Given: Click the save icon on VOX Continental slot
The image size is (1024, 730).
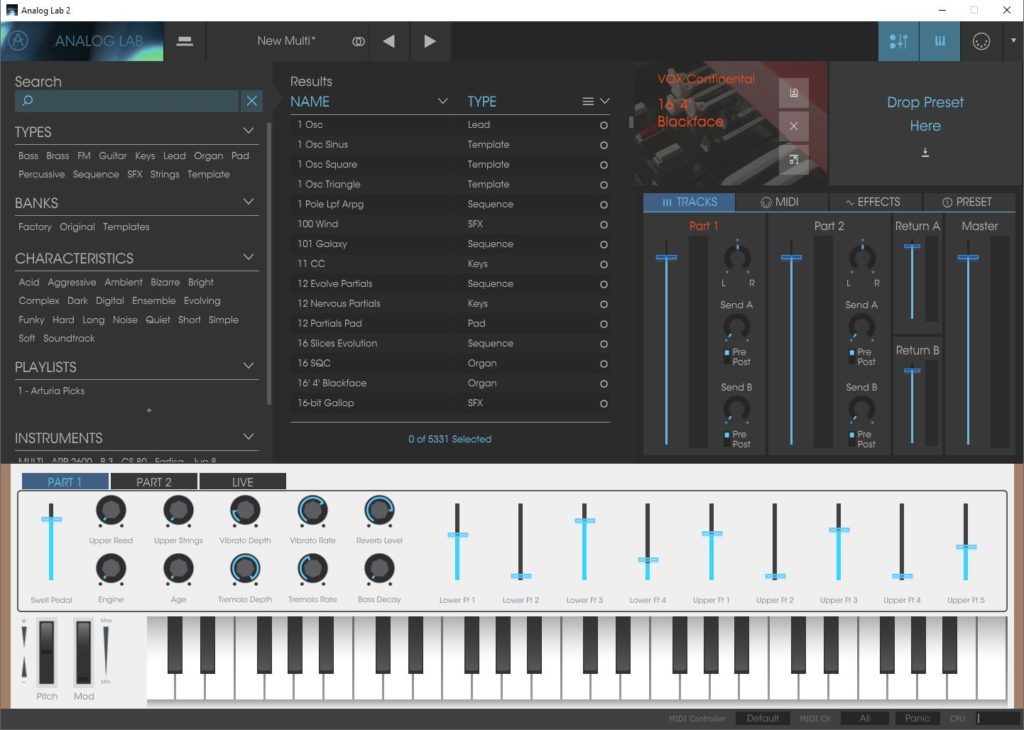Looking at the screenshot, I should click(793, 93).
